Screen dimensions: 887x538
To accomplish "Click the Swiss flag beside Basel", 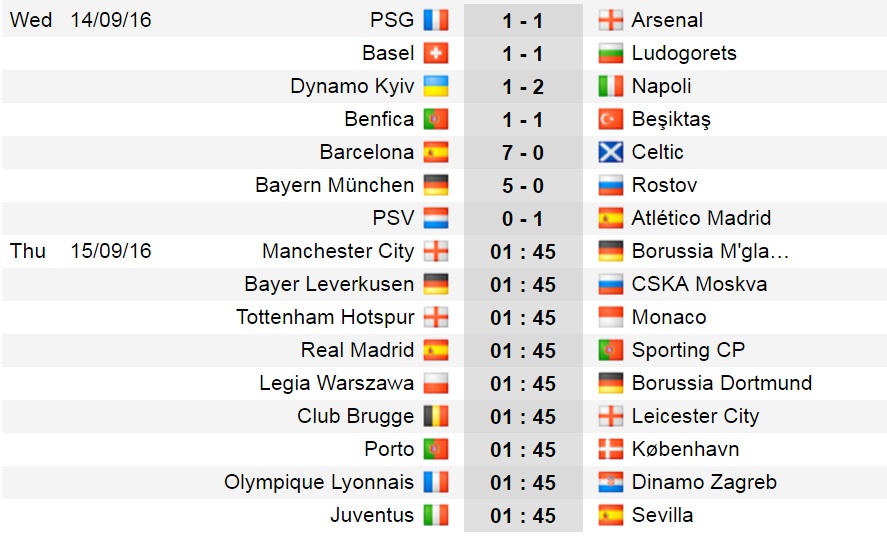I will pyautogui.click(x=436, y=53).
